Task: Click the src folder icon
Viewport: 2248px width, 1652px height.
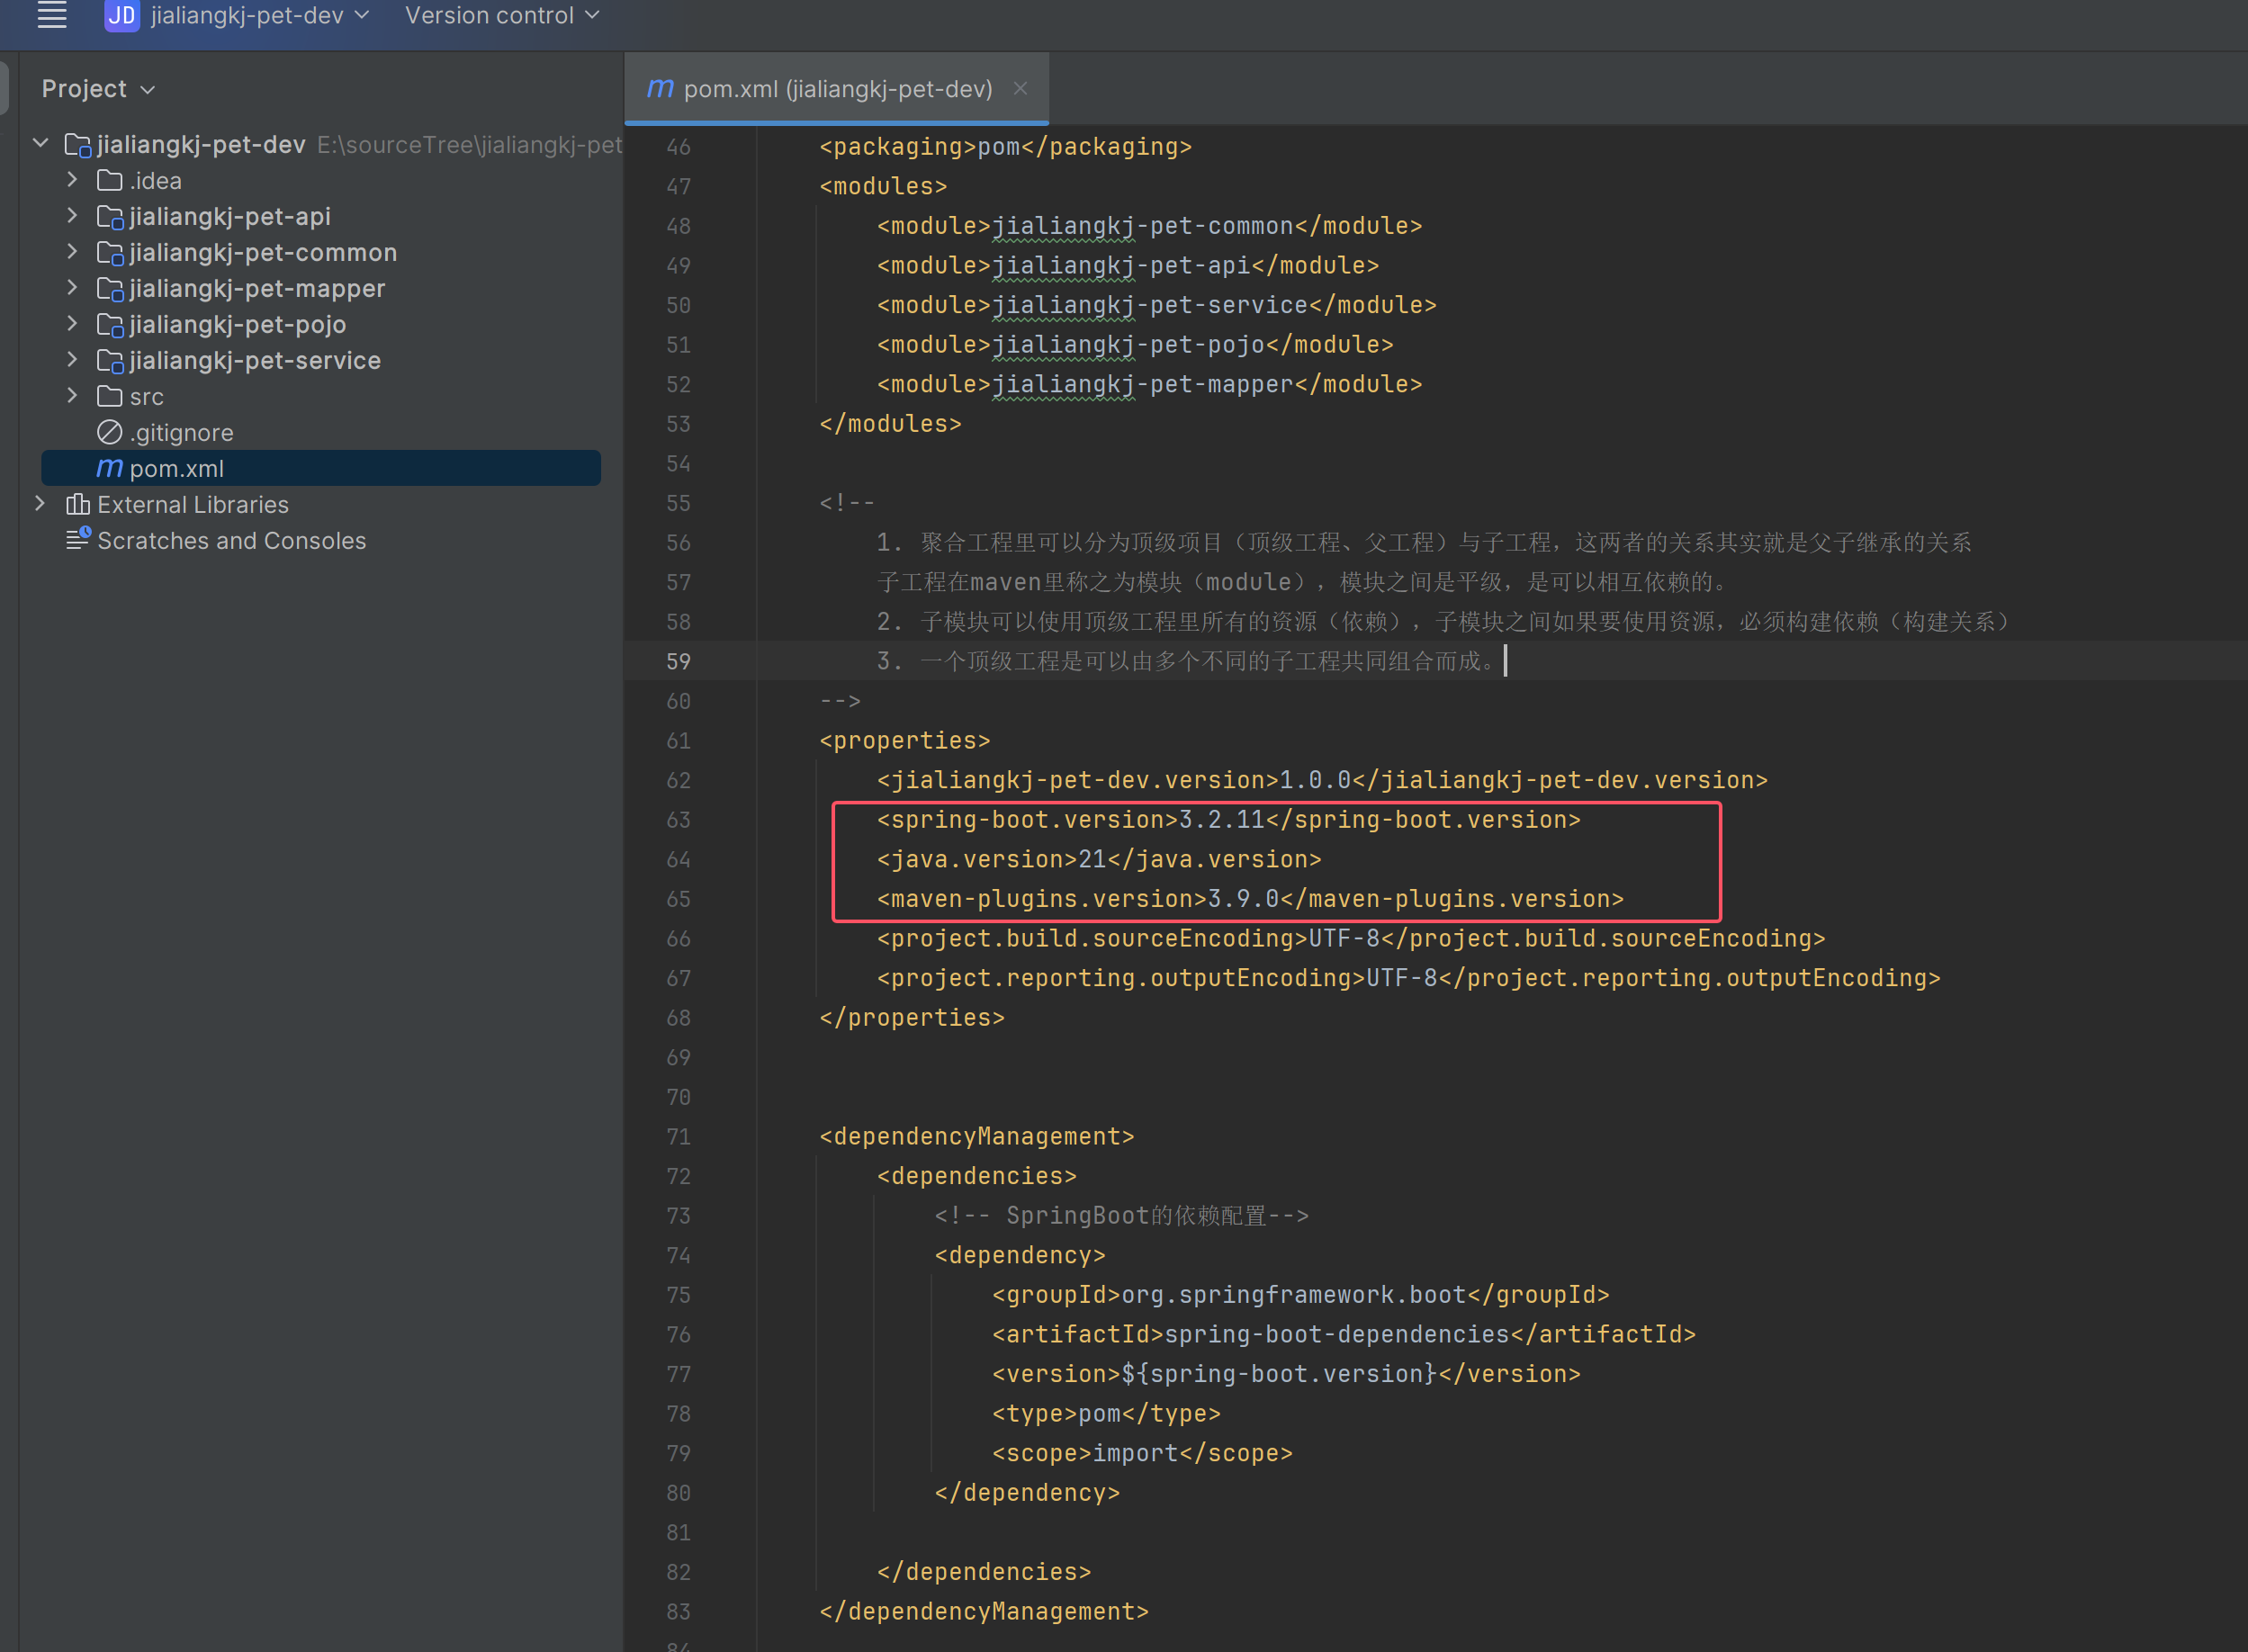Action: click(x=109, y=396)
